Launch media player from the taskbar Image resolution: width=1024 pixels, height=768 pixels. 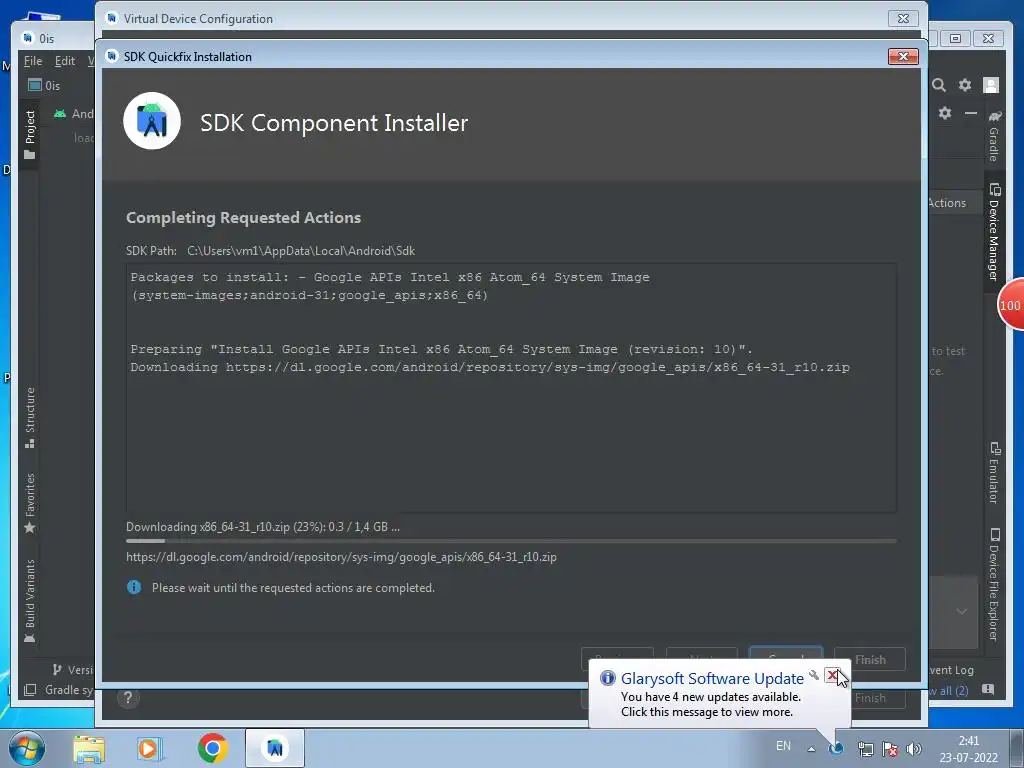click(149, 748)
